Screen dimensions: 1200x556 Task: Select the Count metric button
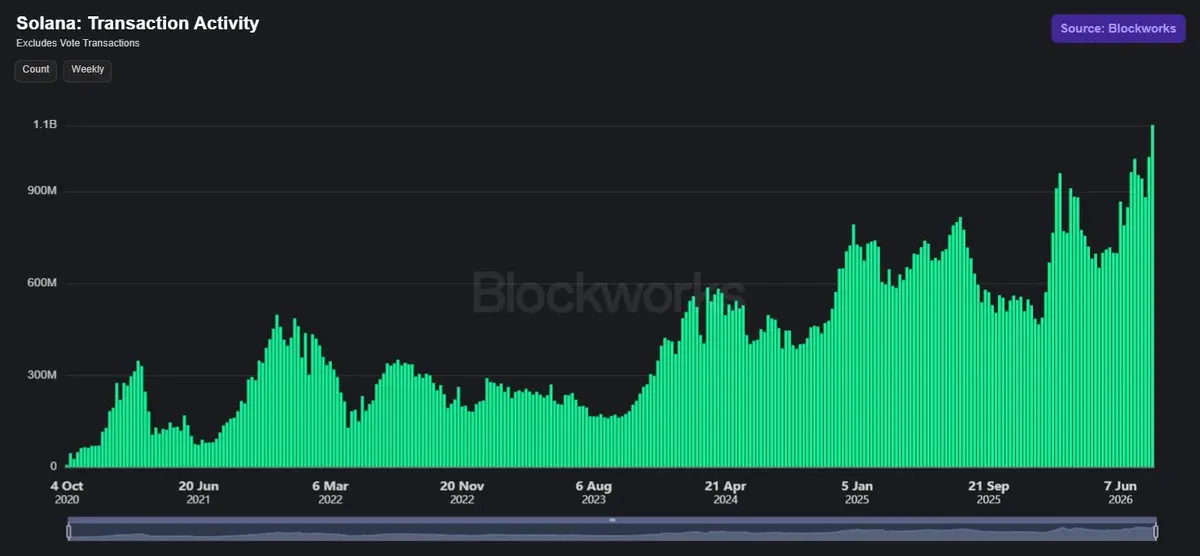[36, 70]
